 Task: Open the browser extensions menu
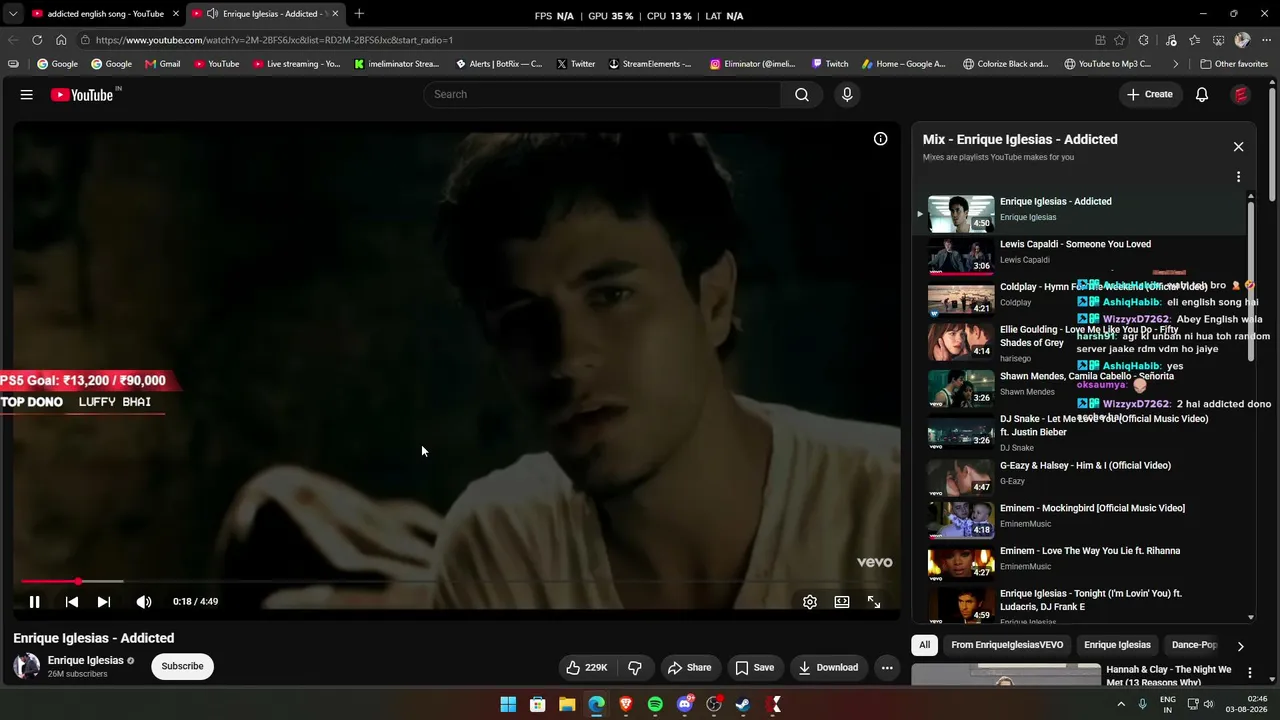(x=1144, y=40)
